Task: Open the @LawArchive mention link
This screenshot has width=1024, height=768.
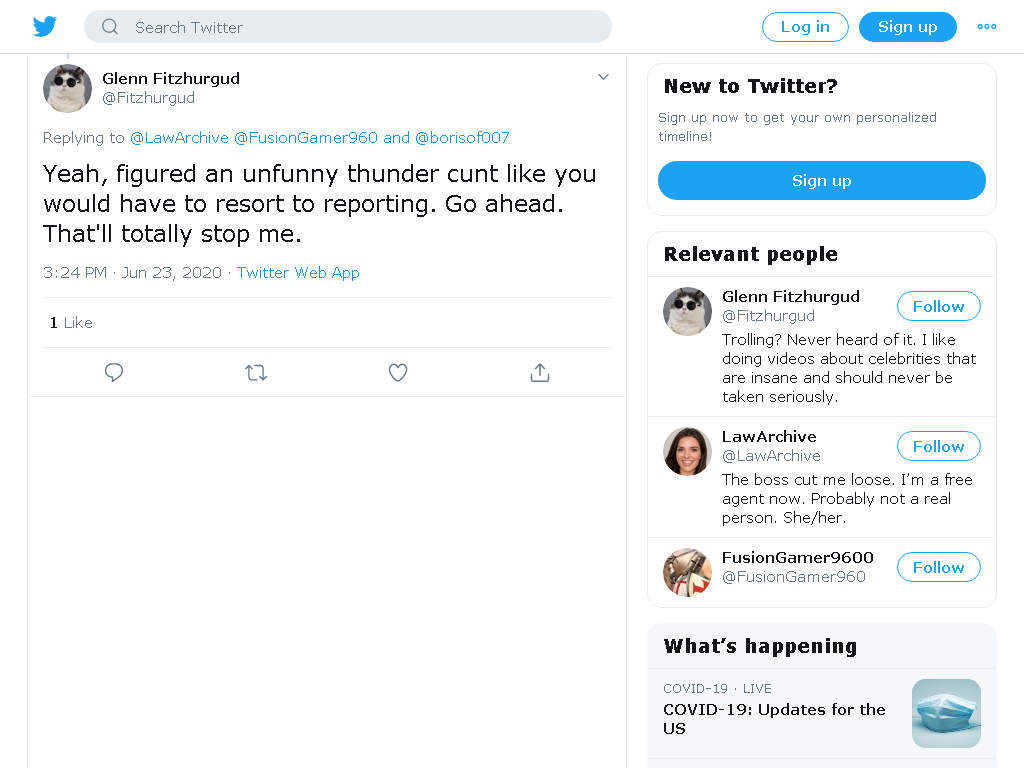Action: [x=179, y=138]
